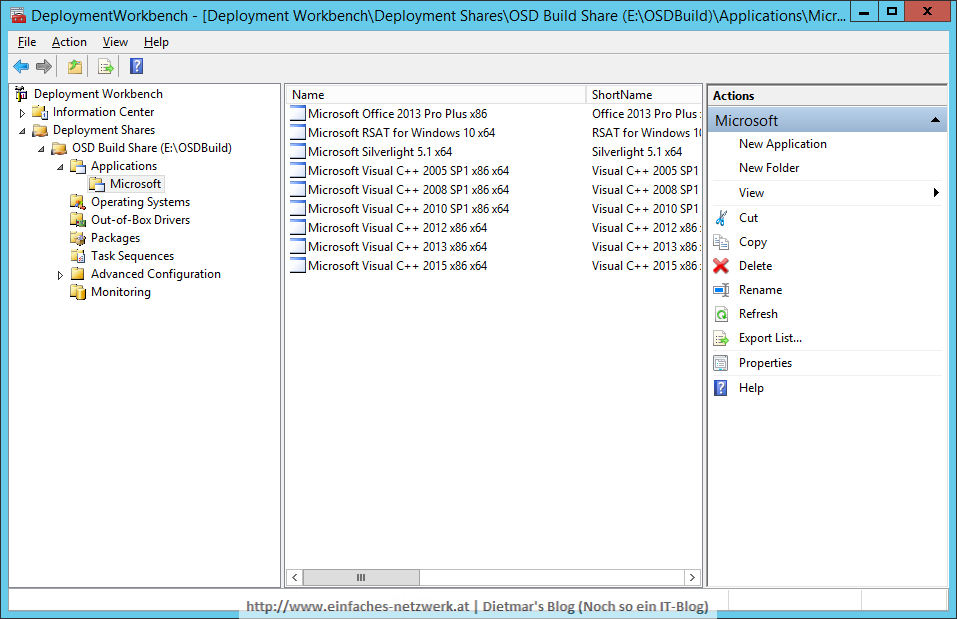Select Task Sequences label in tree

[x=132, y=256]
